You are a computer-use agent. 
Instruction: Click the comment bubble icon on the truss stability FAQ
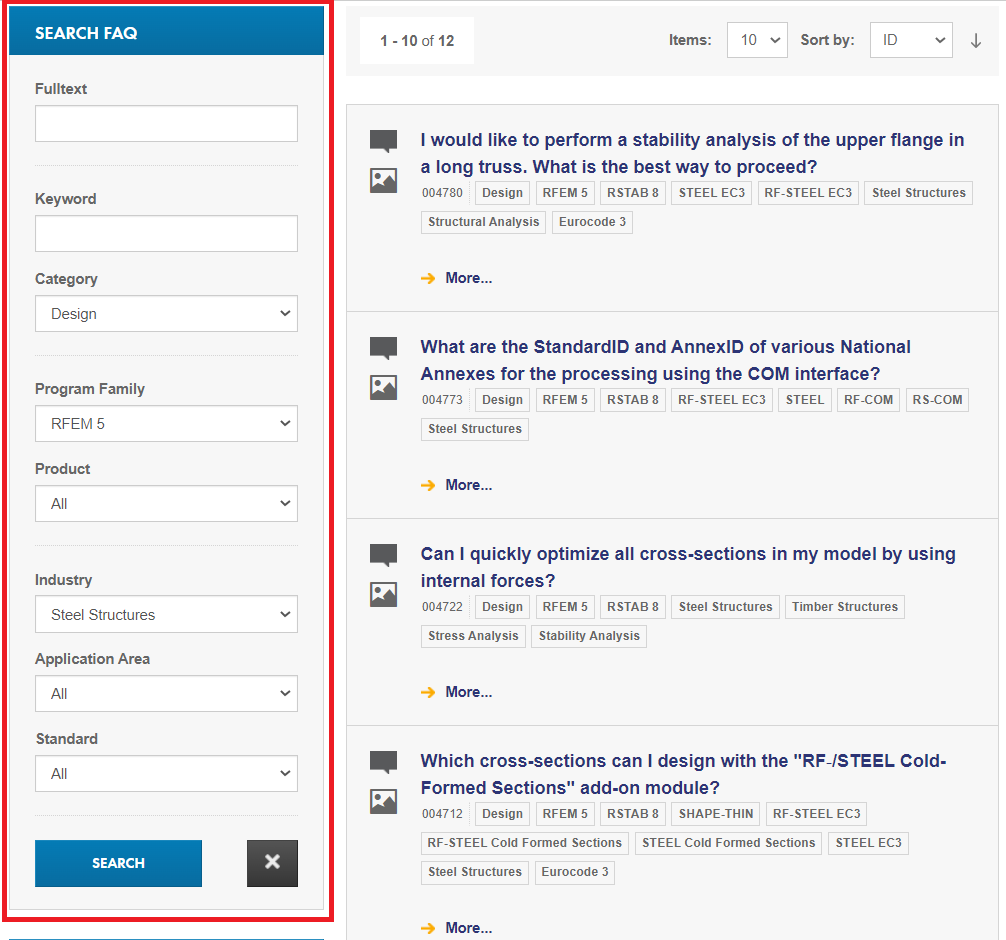383,141
